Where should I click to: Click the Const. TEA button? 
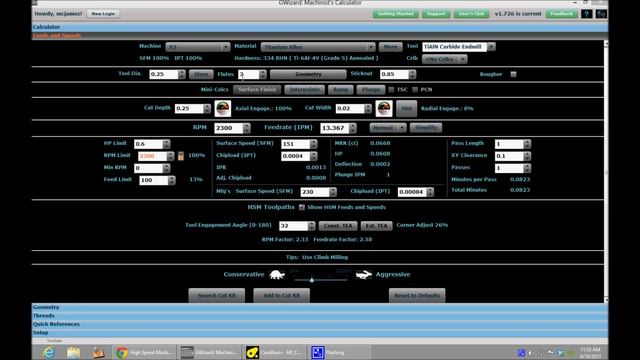(338, 226)
